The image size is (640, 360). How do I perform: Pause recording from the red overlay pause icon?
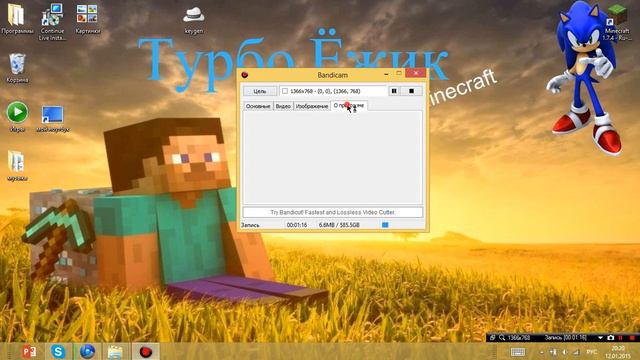pyautogui.click(x=621, y=338)
